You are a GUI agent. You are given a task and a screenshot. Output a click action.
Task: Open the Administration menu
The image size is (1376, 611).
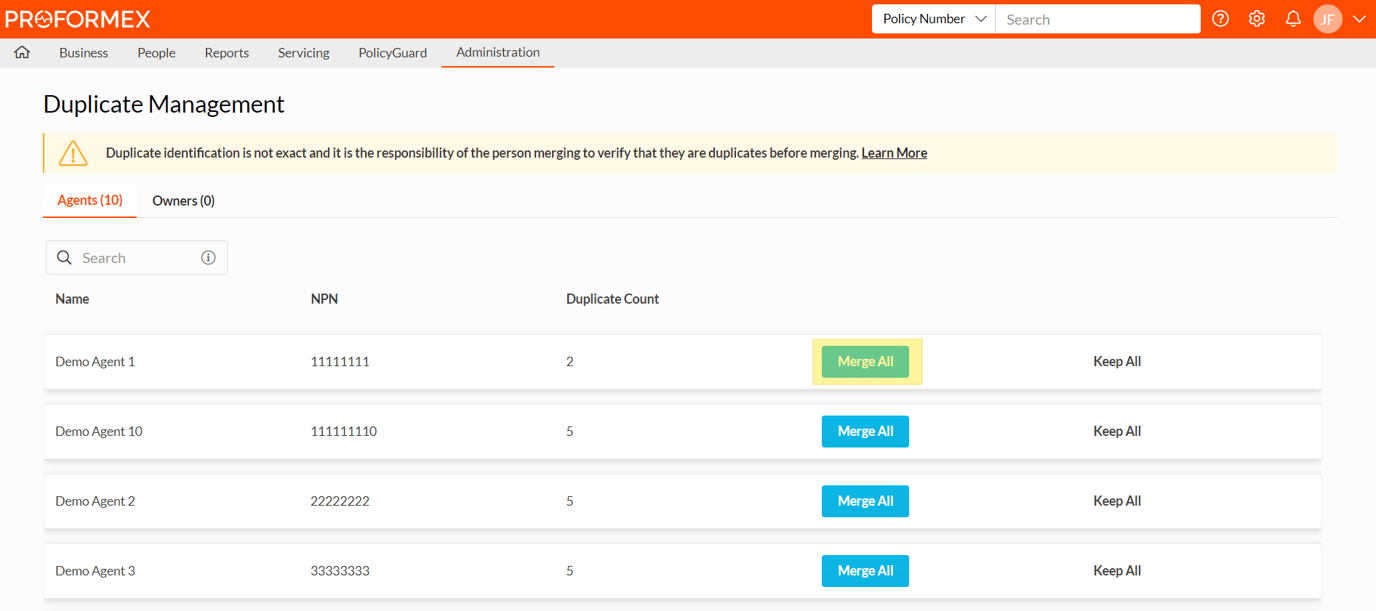click(497, 52)
